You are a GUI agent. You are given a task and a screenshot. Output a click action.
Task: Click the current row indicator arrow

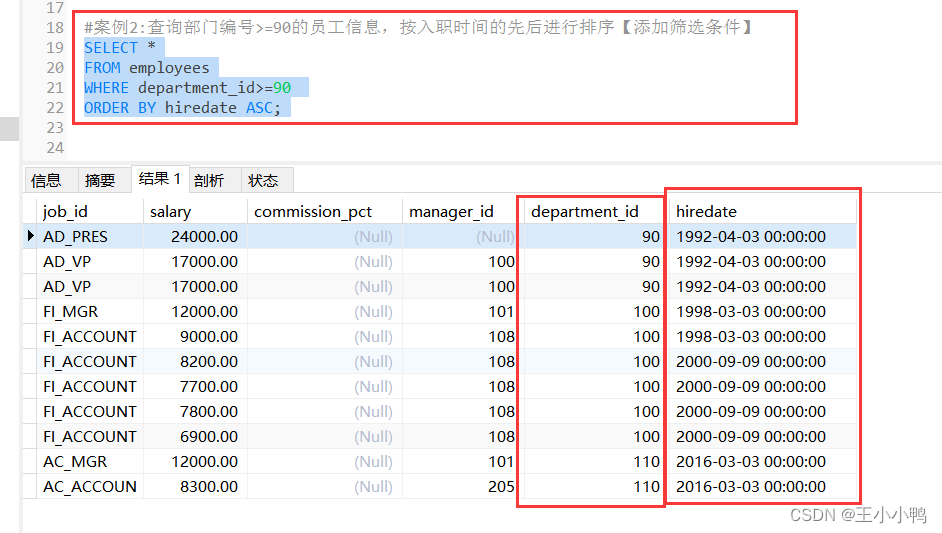tap(30, 236)
